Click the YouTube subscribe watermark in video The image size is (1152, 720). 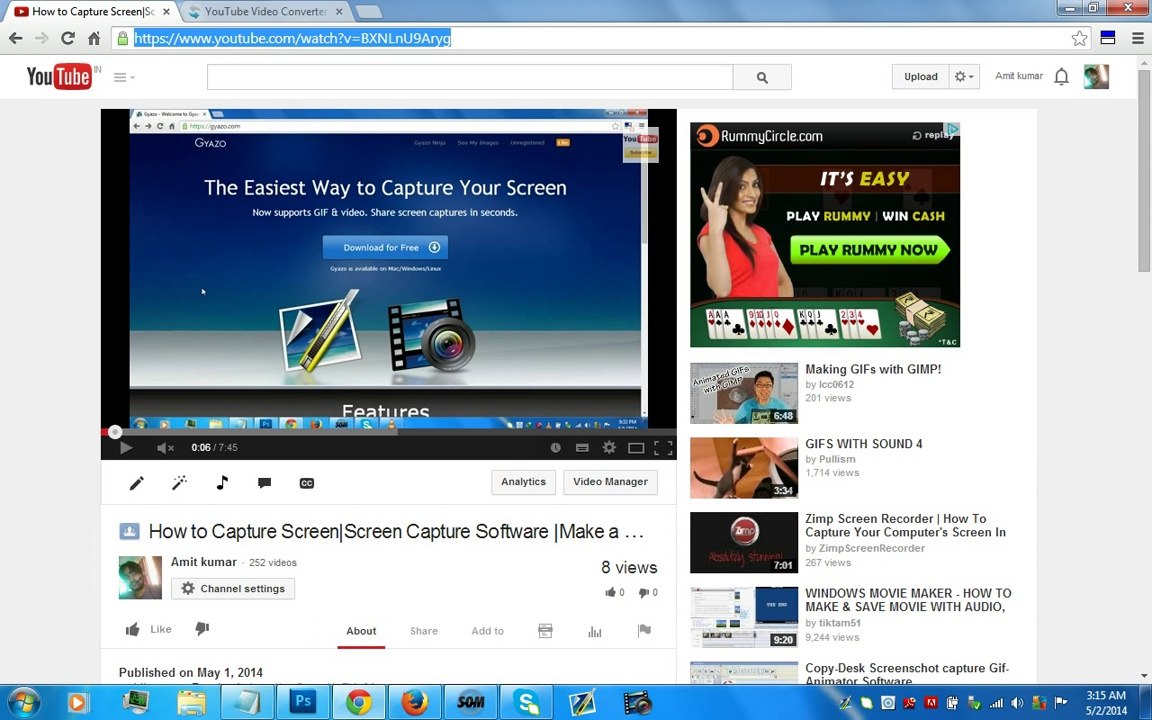point(640,144)
